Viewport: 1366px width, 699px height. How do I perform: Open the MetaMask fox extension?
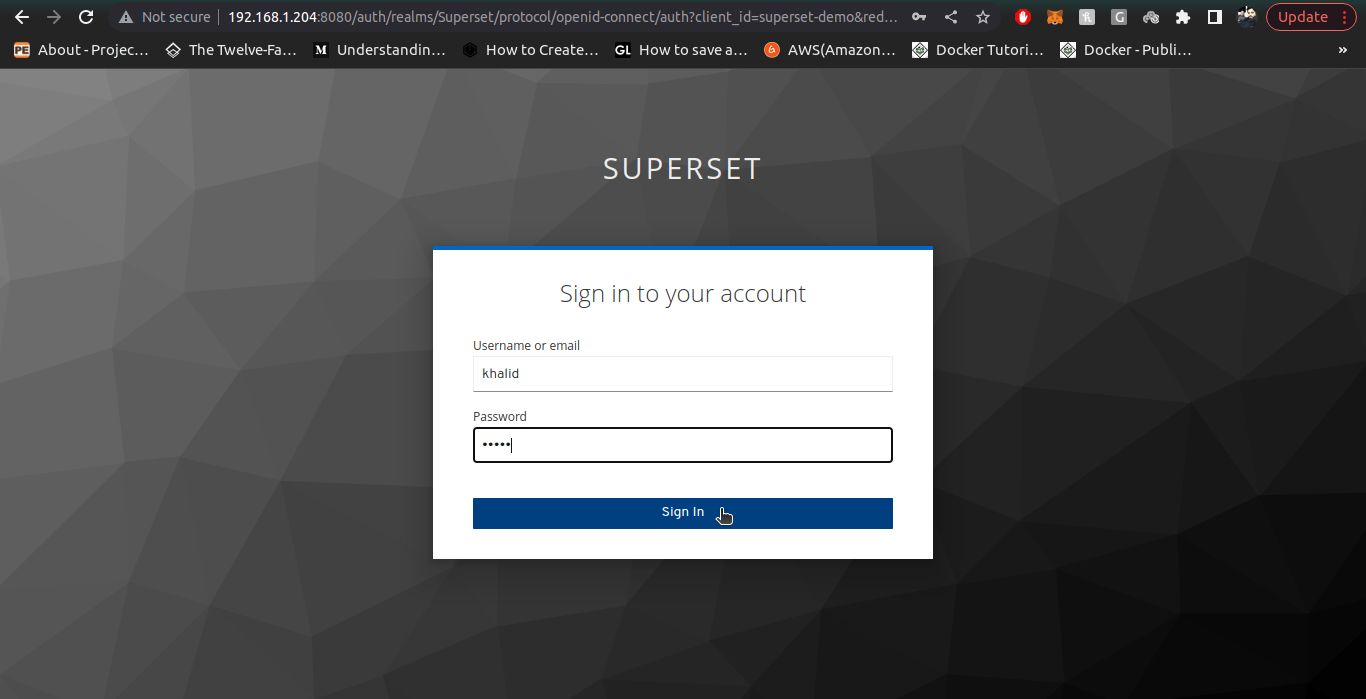click(1054, 17)
